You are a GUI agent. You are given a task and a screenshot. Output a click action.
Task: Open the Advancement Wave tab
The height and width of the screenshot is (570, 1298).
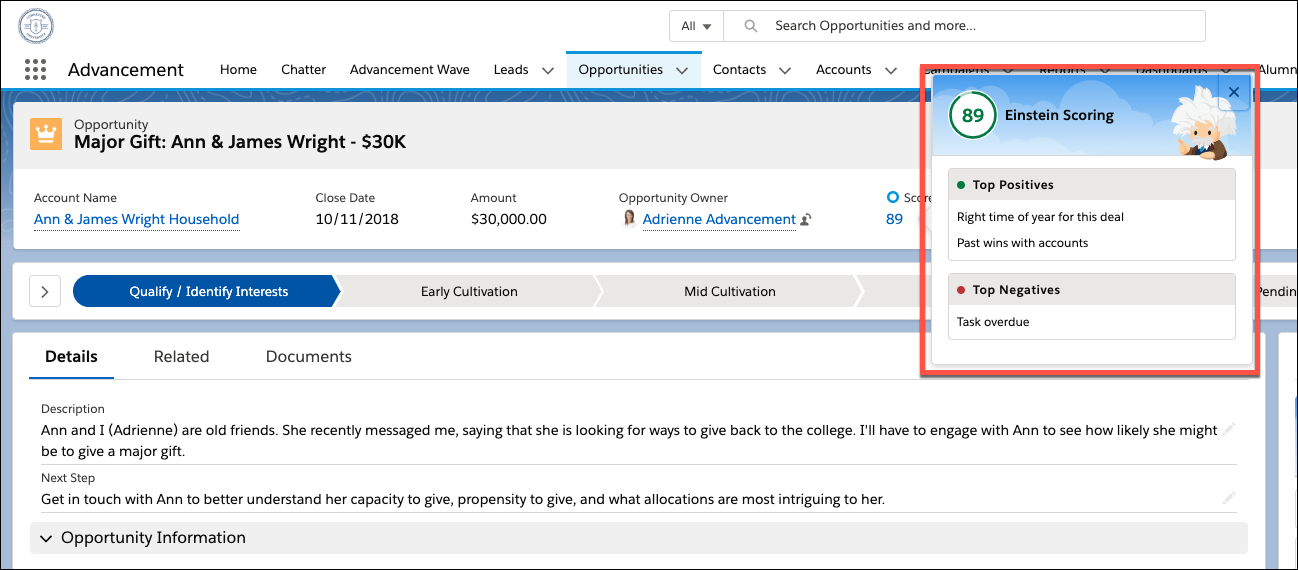(410, 69)
